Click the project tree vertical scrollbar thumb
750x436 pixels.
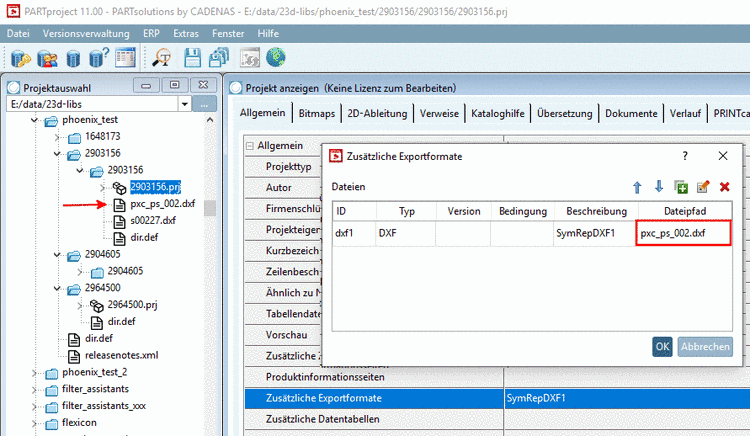tap(210, 208)
